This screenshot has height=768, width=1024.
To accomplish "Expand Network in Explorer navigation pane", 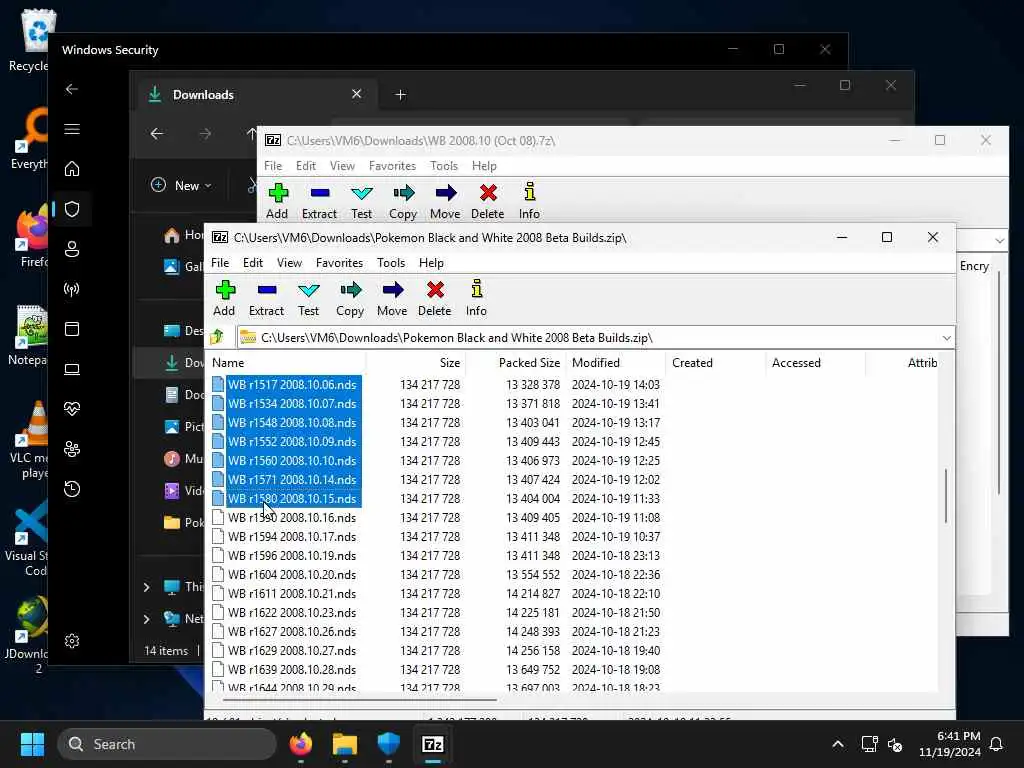I will coord(147,618).
